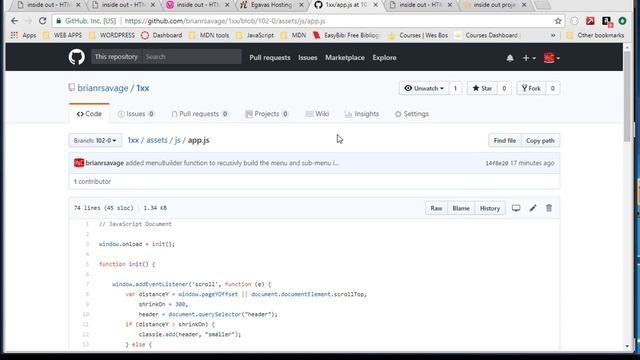Click the 1xx repository name link

[143, 88]
